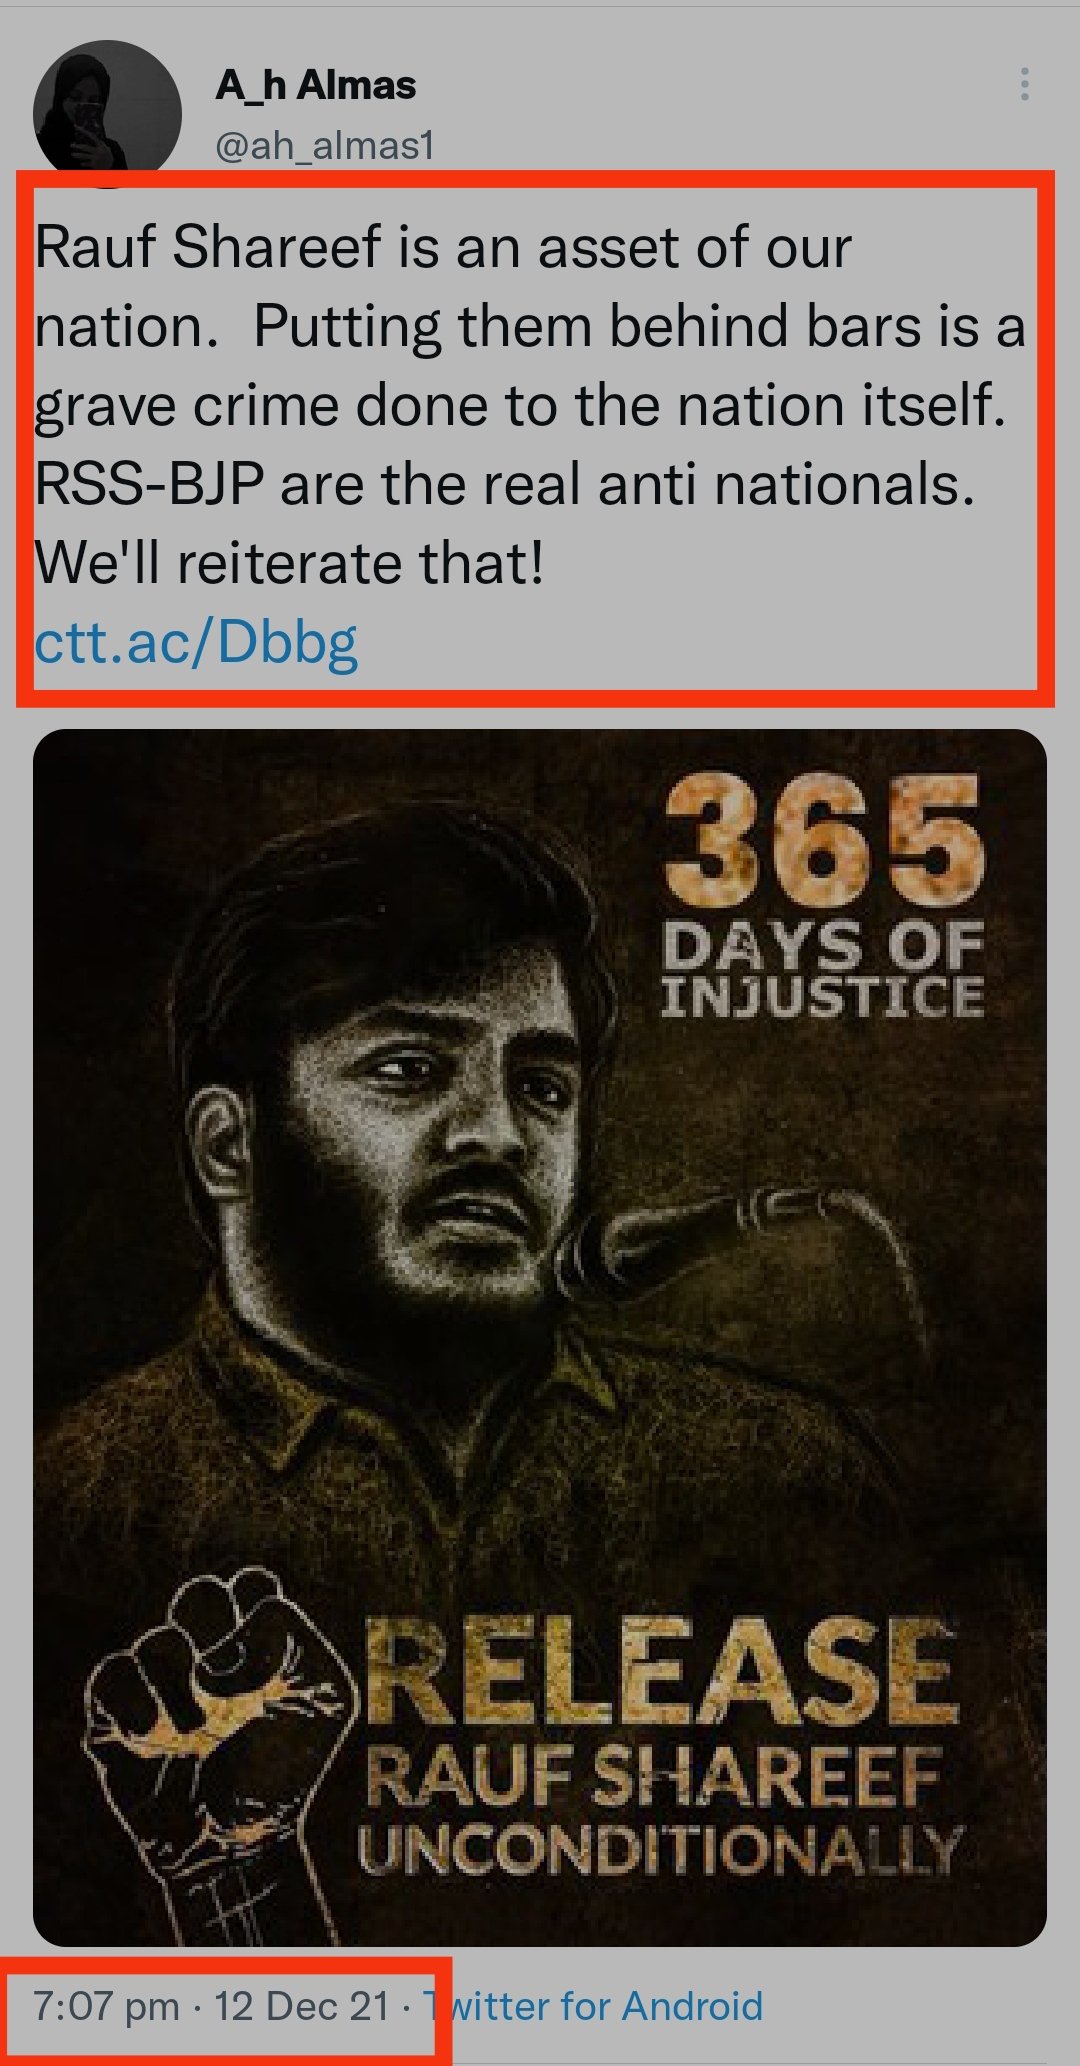This screenshot has width=1080, height=2066.
Task: Click the 7:07 pm timestamp
Action: 106,2005
